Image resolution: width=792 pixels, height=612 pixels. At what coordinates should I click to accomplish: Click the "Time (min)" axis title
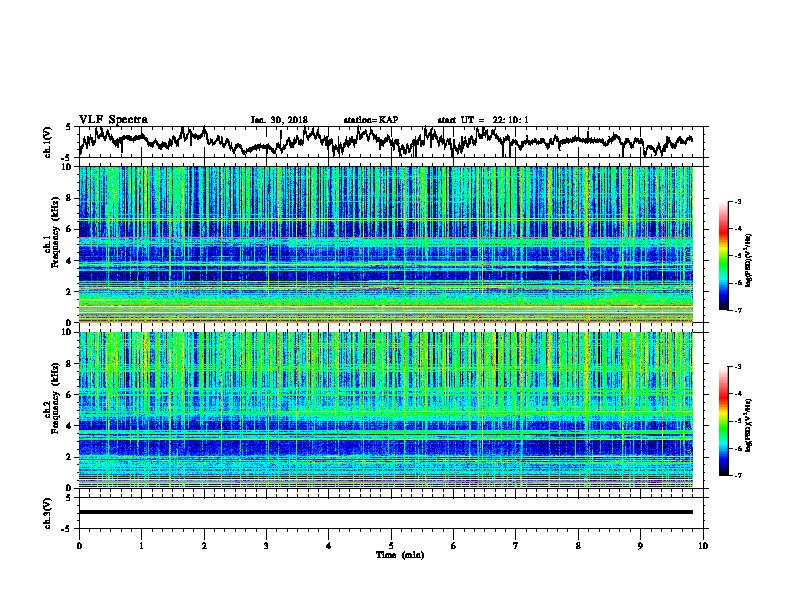point(400,555)
